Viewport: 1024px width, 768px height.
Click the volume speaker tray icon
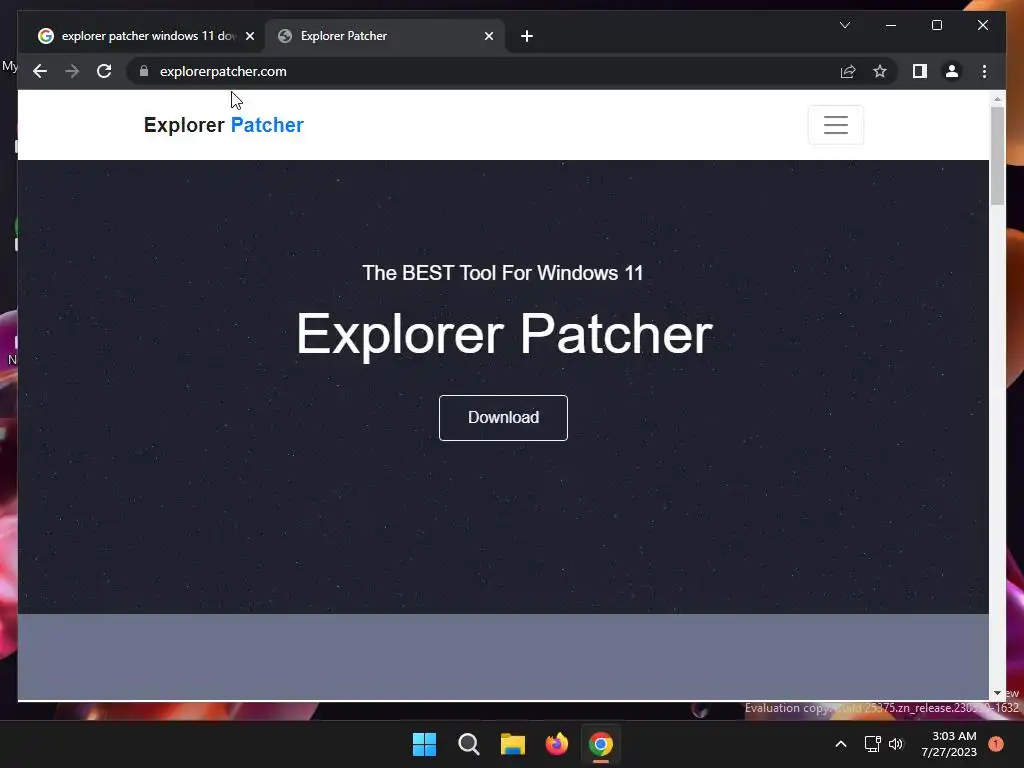coord(896,744)
